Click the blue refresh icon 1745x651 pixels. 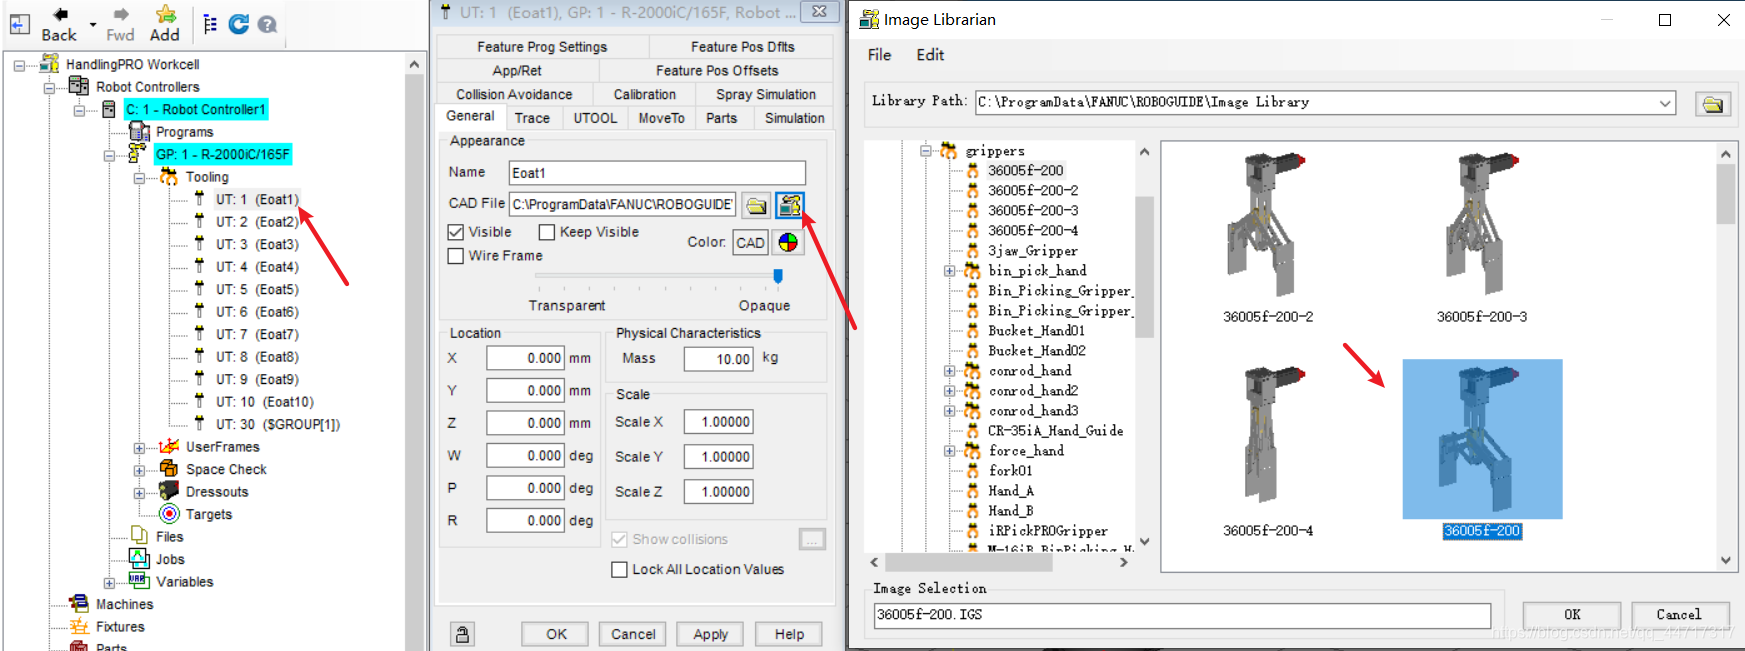click(239, 24)
